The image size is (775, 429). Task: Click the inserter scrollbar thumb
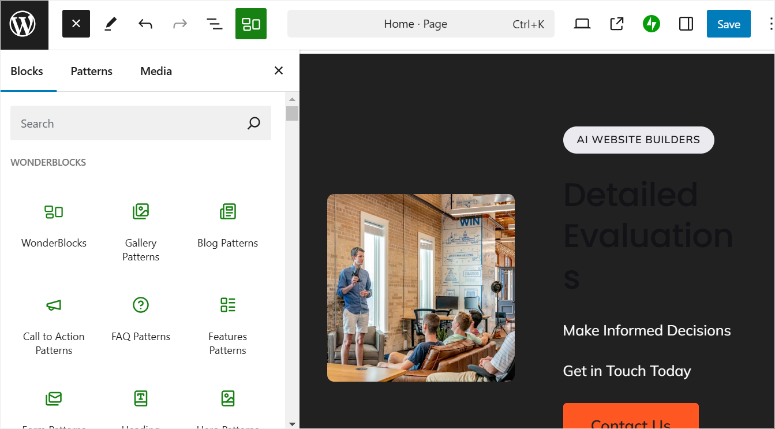tap(292, 113)
